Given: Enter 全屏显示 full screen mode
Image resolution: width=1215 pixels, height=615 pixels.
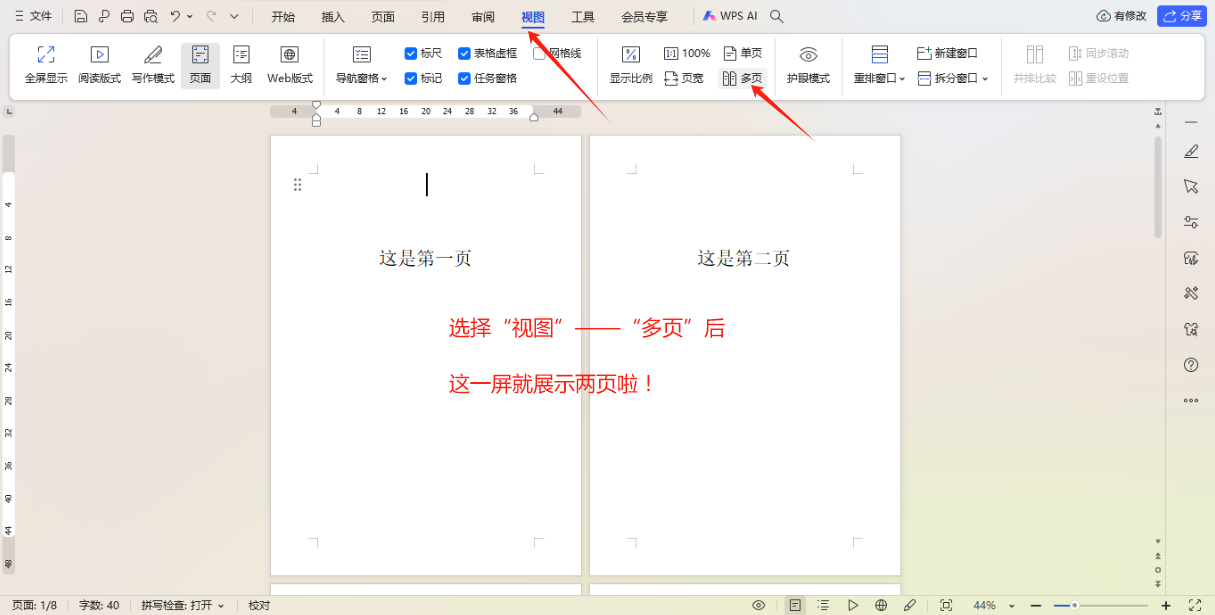Looking at the screenshot, I should (46, 65).
